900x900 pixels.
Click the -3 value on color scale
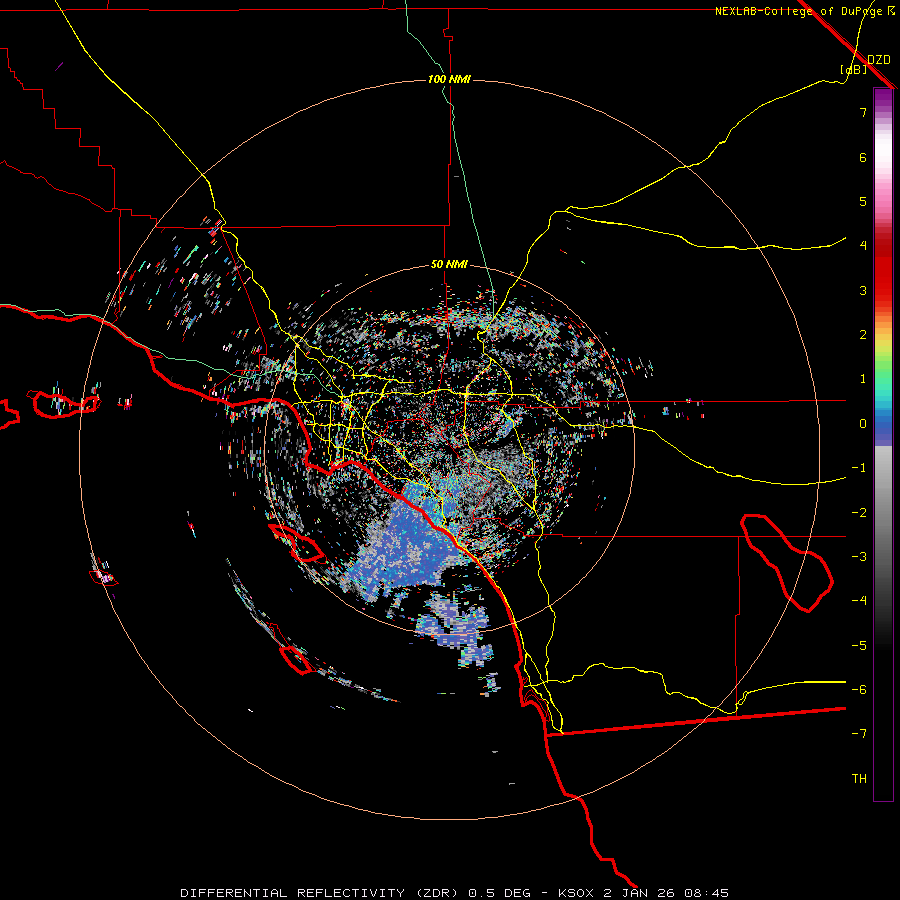859,557
